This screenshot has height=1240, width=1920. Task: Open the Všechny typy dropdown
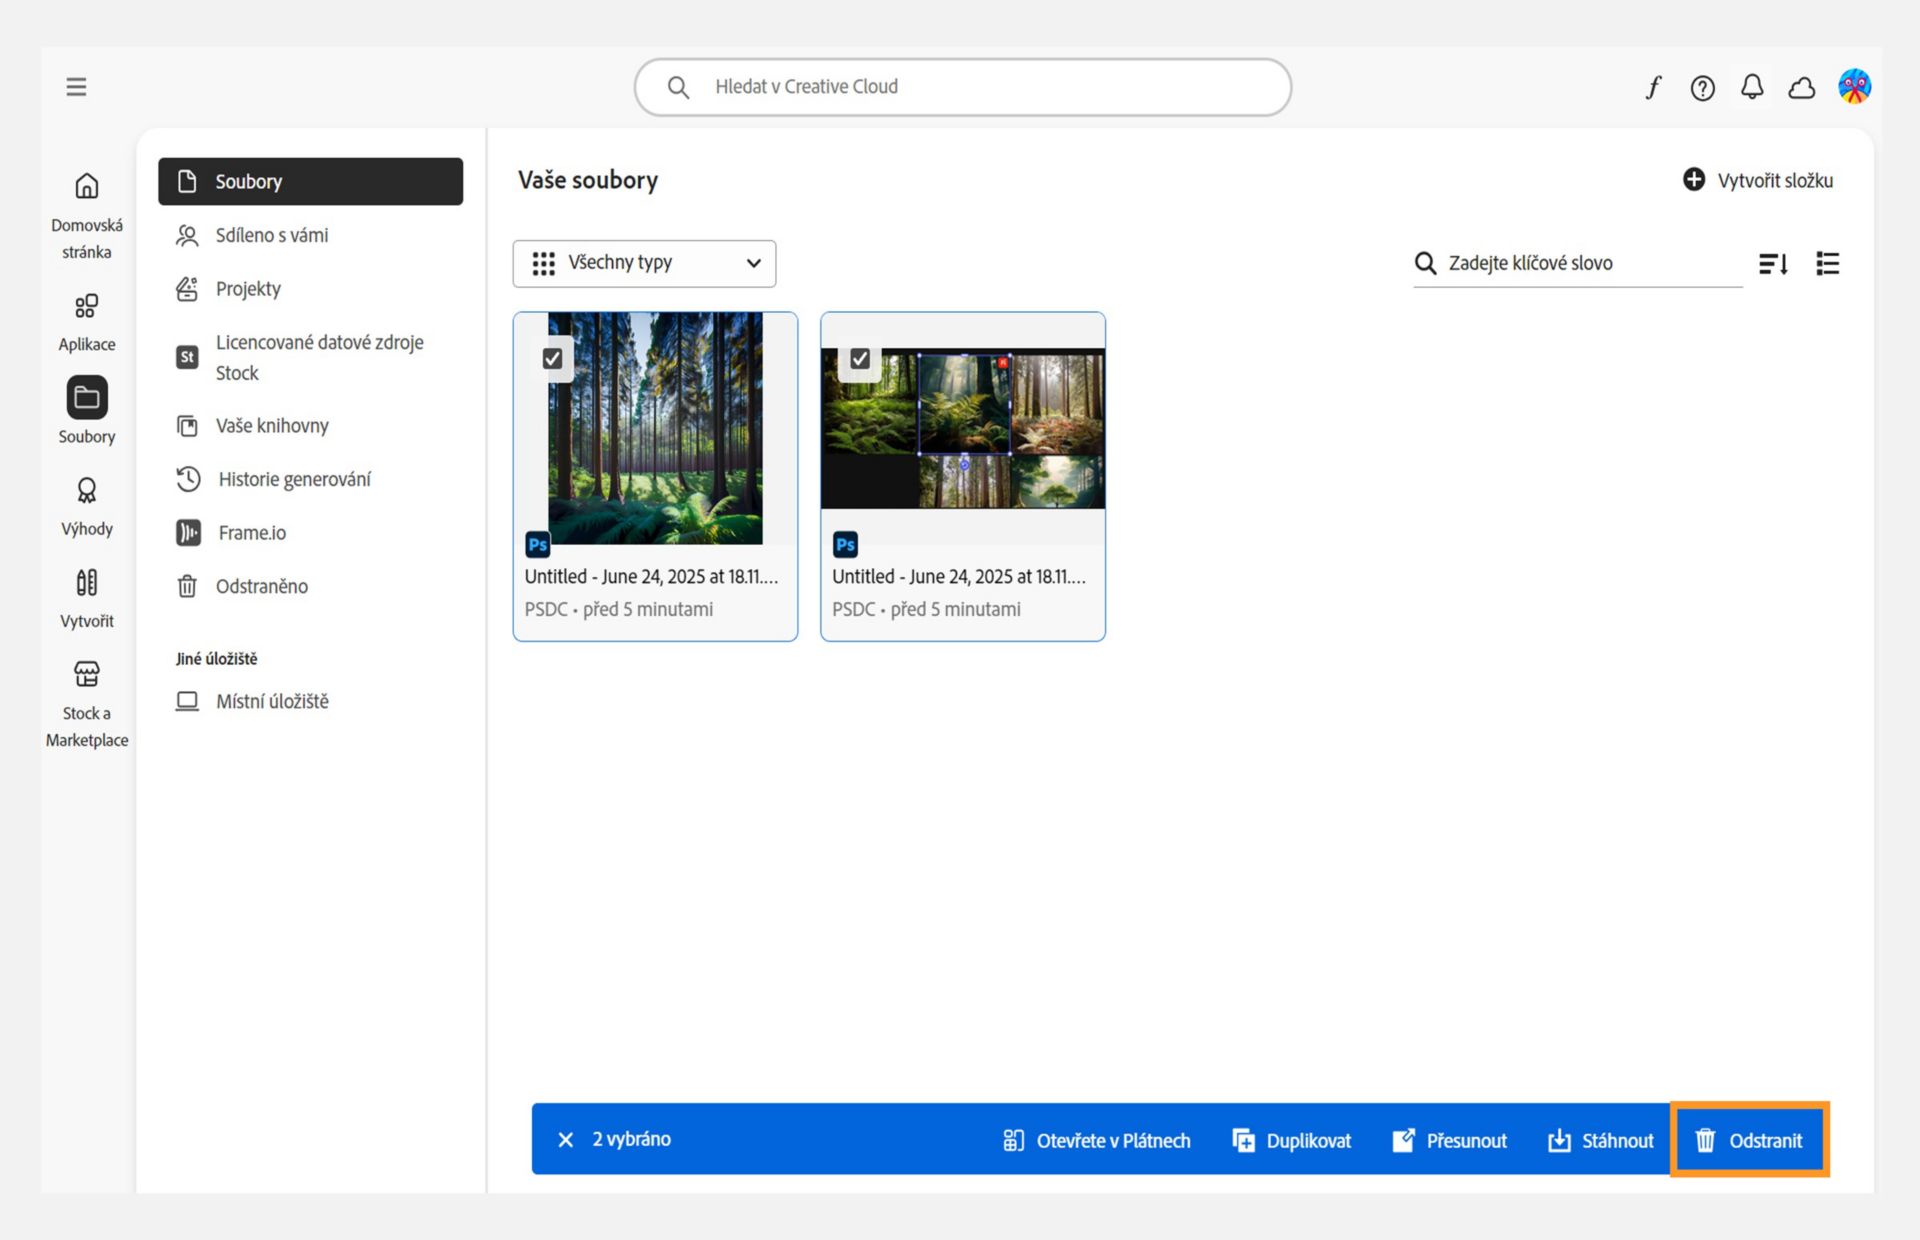point(644,263)
